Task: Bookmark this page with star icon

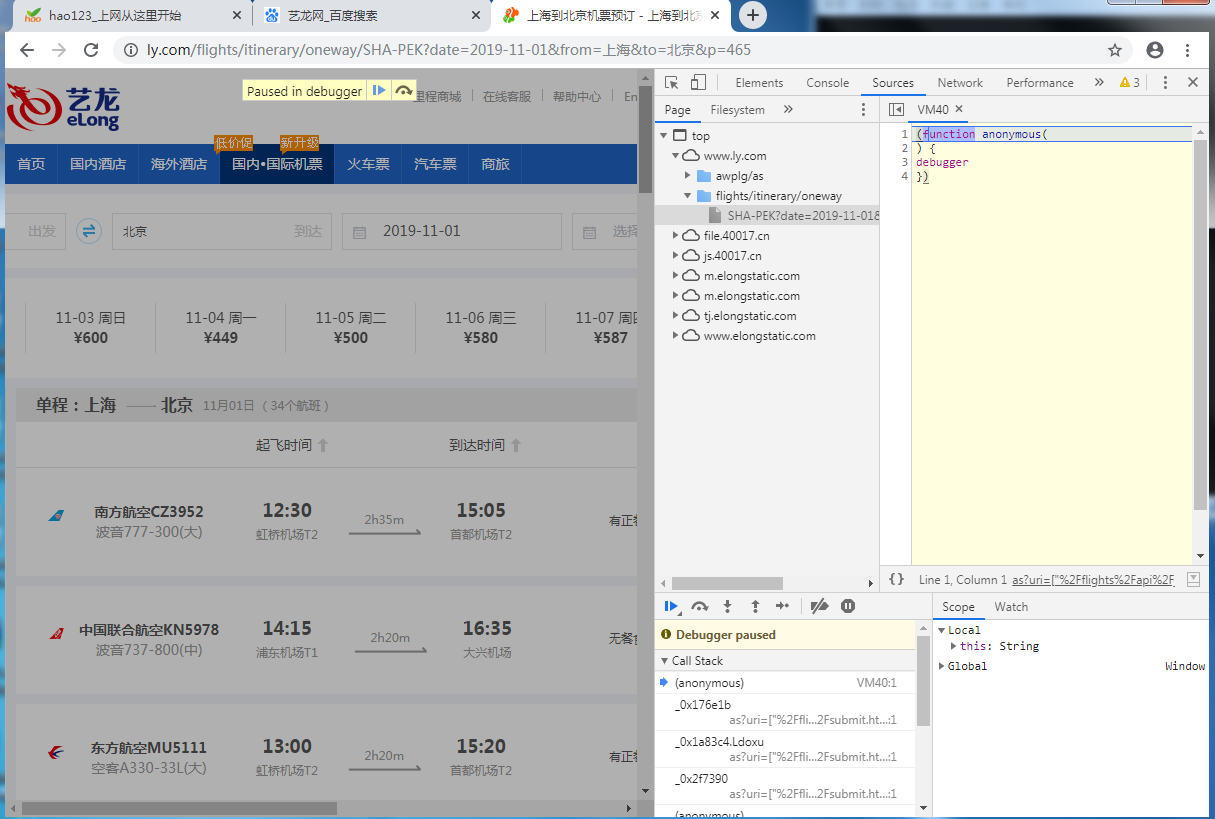Action: click(1115, 50)
